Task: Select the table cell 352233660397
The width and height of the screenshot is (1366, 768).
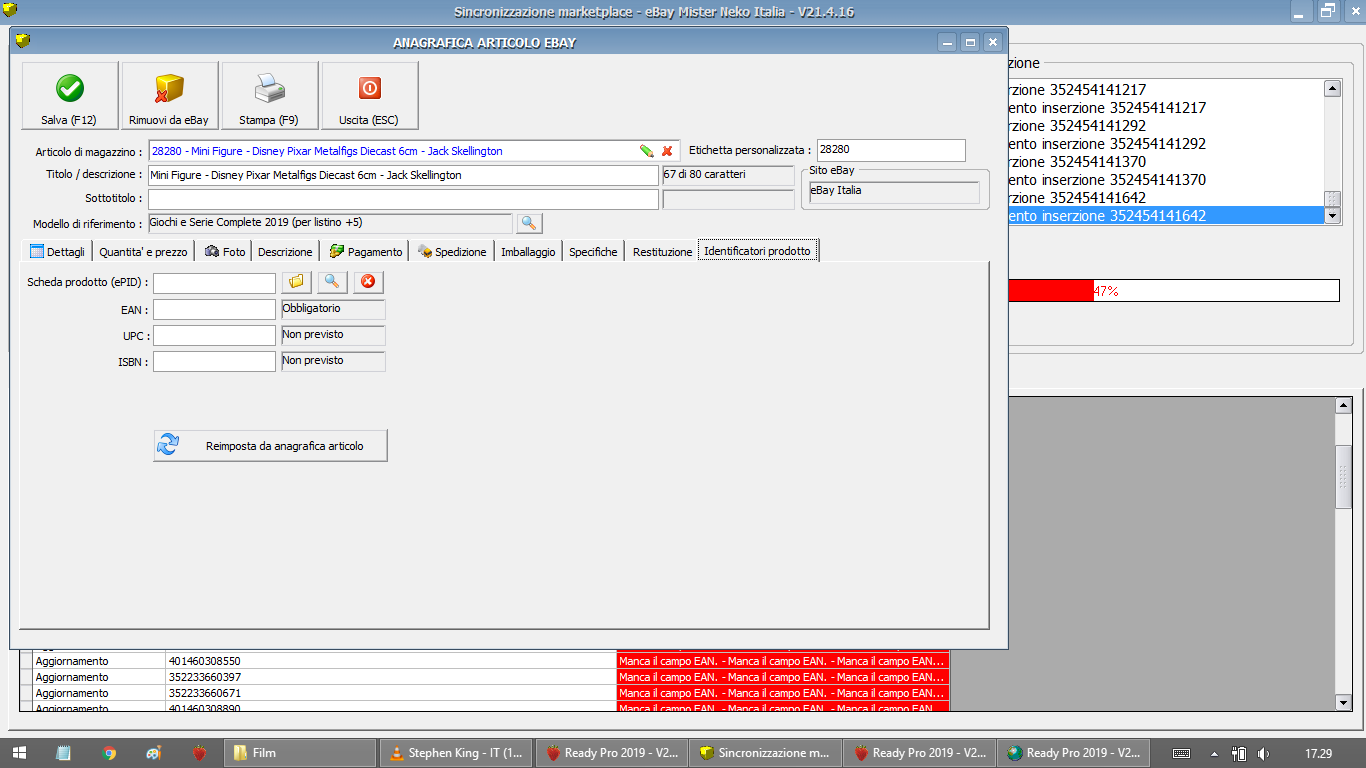Action: [391, 677]
